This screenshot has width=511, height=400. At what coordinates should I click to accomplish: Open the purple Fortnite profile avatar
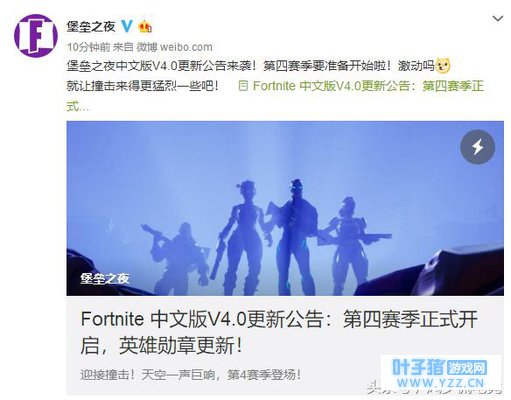coord(36,36)
